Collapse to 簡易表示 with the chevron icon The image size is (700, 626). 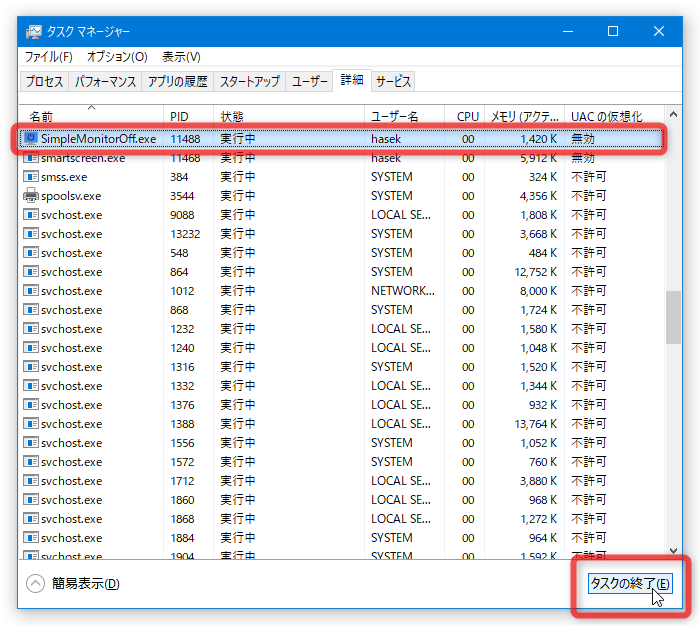35,583
